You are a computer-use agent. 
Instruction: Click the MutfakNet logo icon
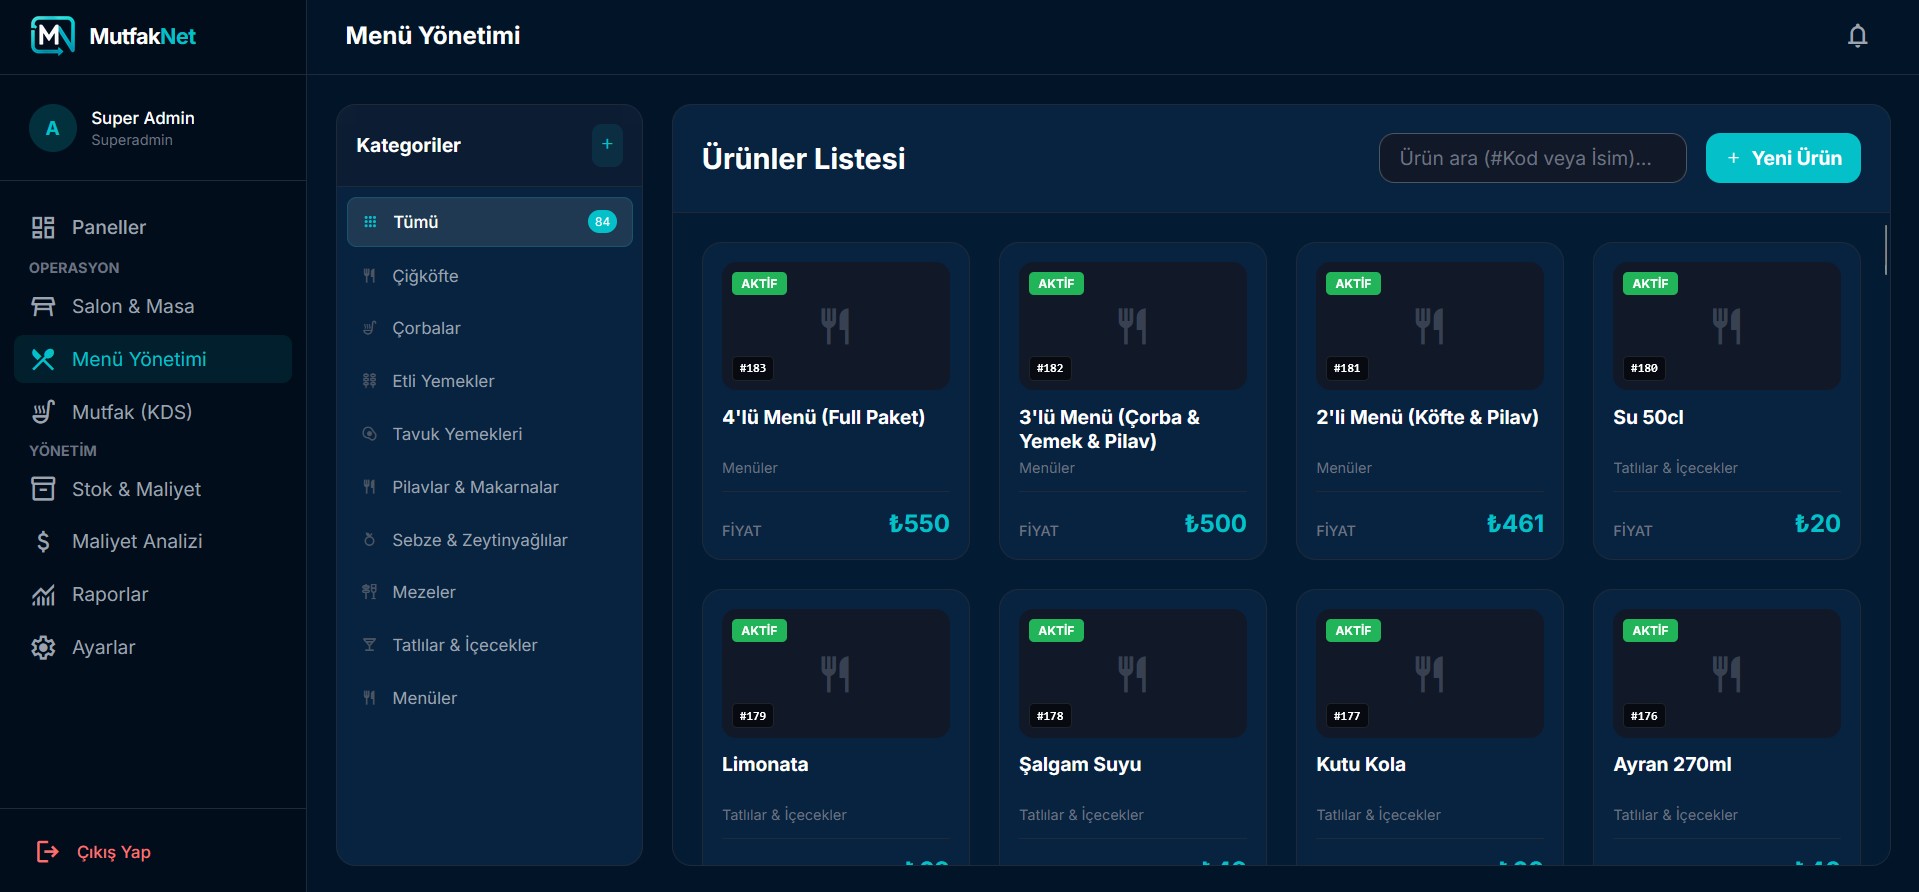click(x=53, y=36)
